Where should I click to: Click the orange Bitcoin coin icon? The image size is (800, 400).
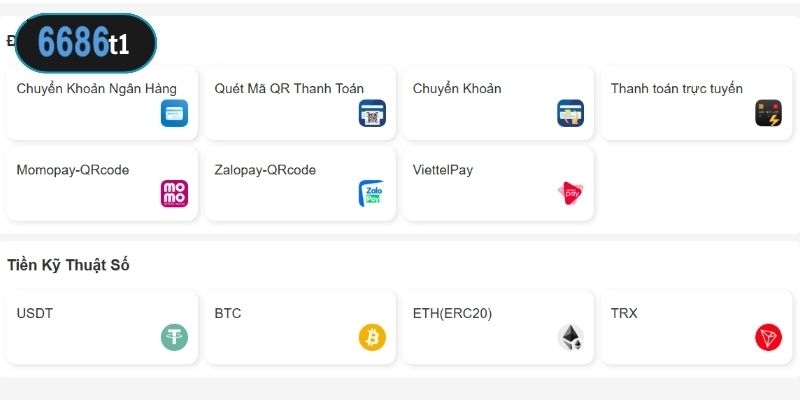click(x=372, y=337)
